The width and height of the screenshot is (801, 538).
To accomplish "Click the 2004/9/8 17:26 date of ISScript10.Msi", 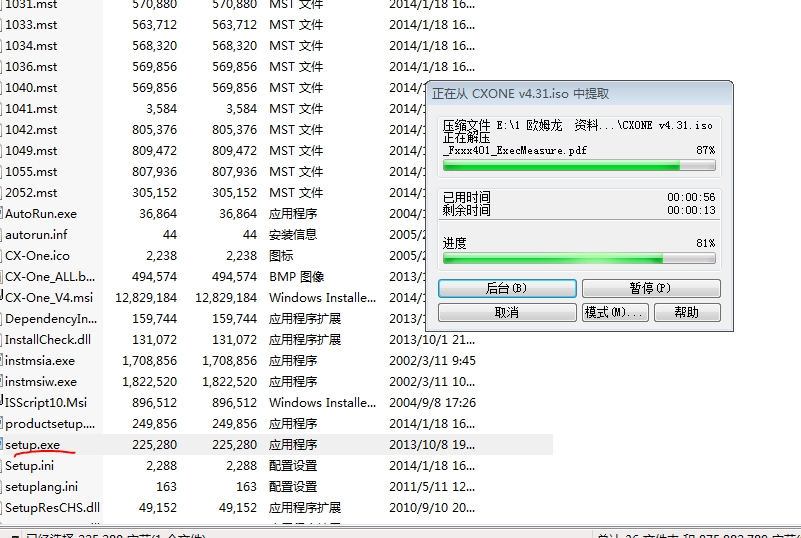I will coord(433,403).
